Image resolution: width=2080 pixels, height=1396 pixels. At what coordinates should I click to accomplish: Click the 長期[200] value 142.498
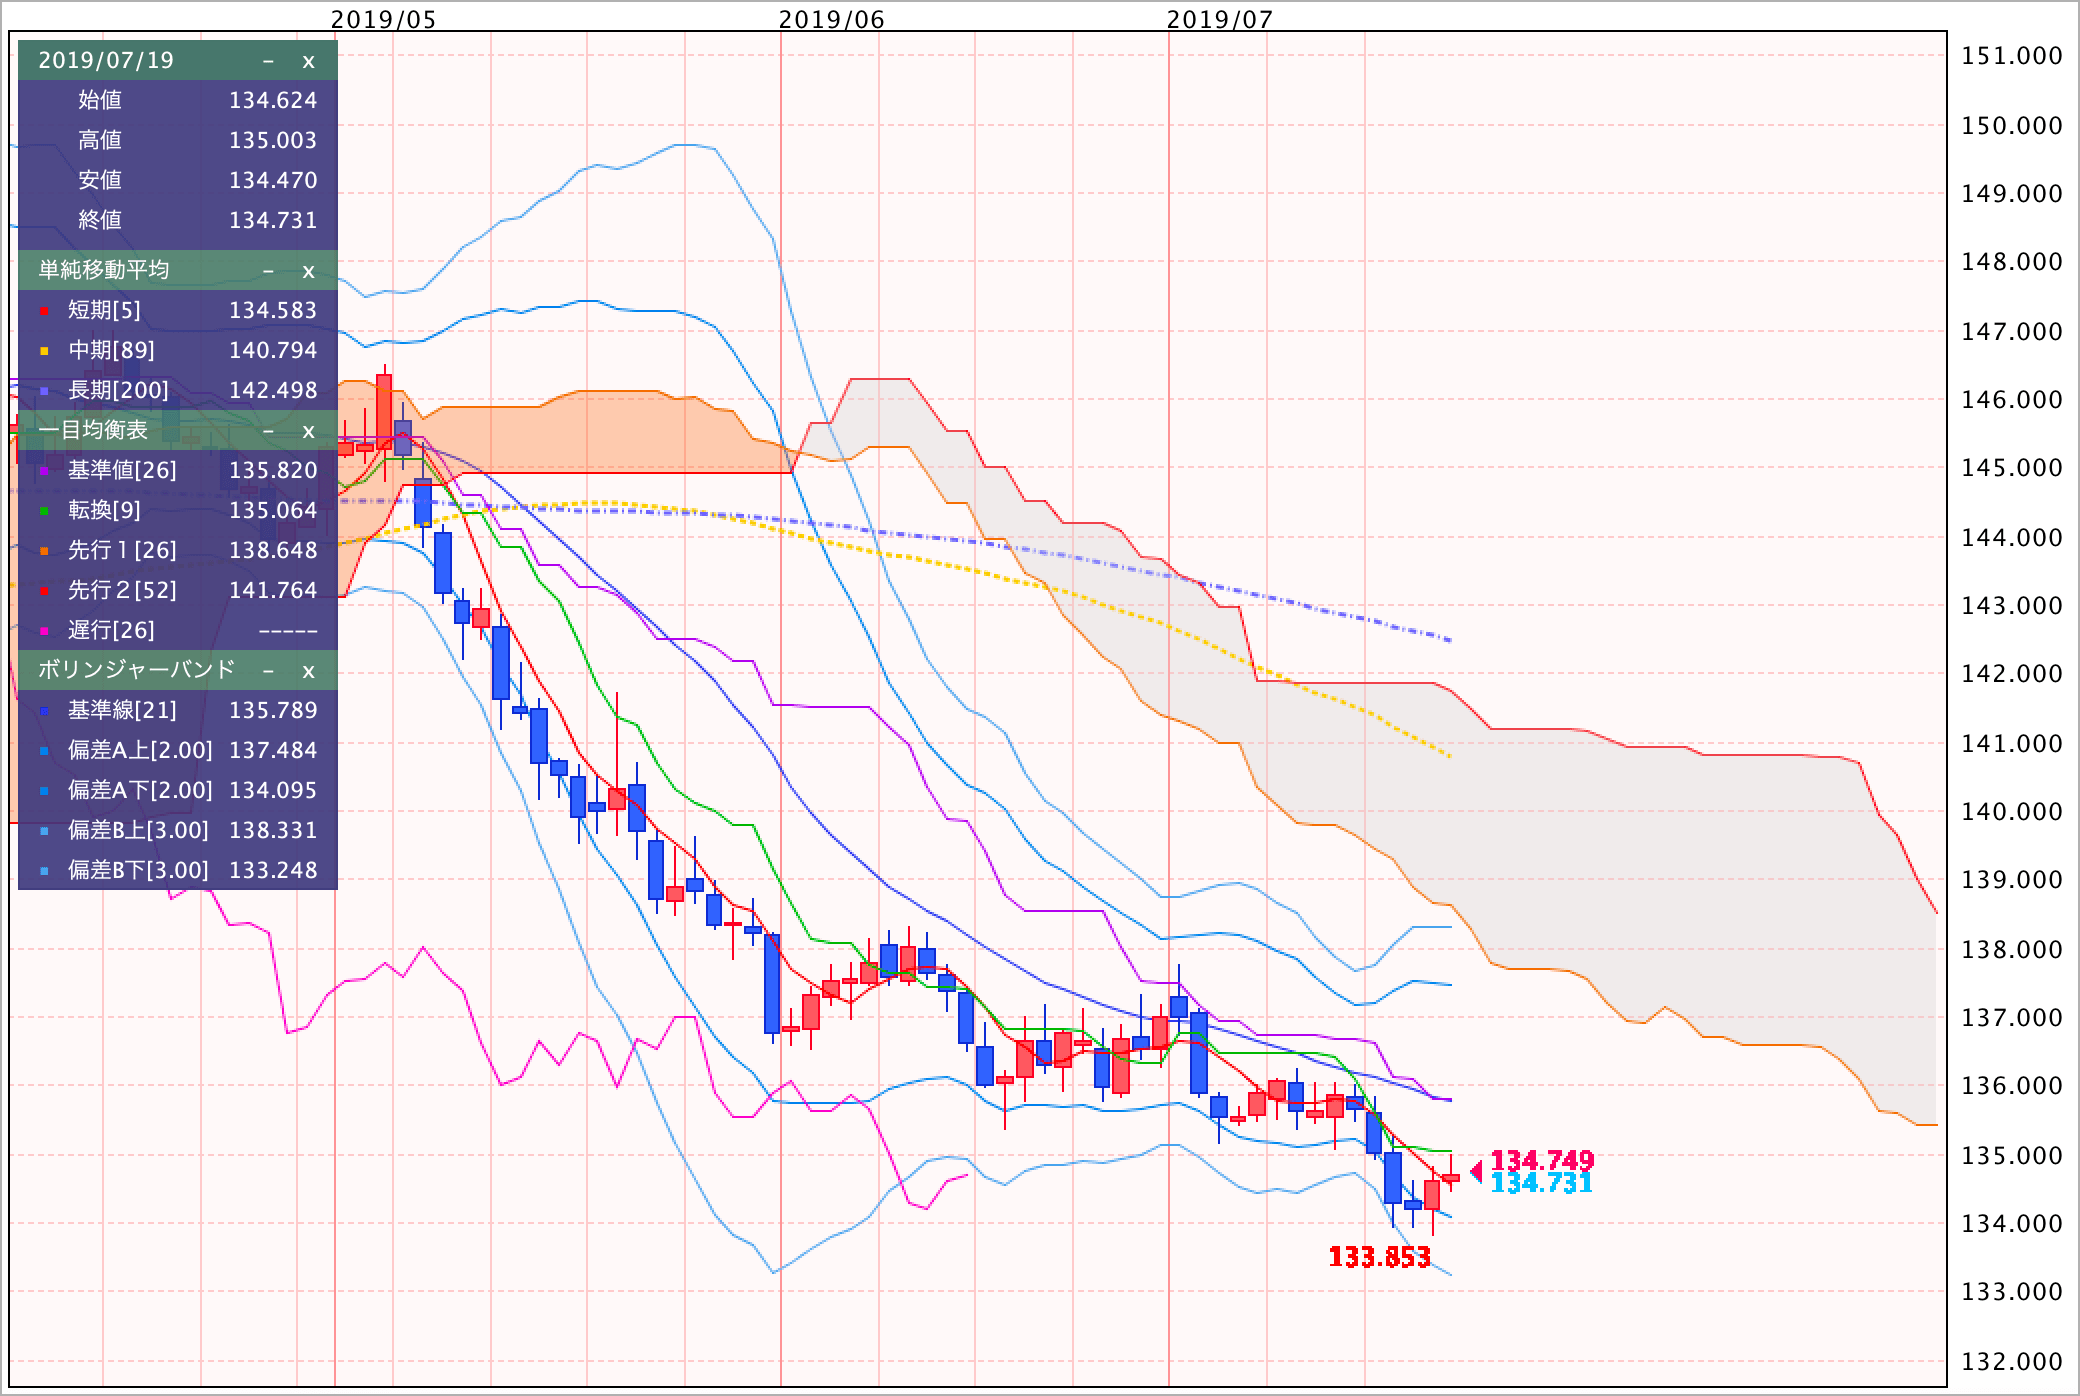(273, 390)
